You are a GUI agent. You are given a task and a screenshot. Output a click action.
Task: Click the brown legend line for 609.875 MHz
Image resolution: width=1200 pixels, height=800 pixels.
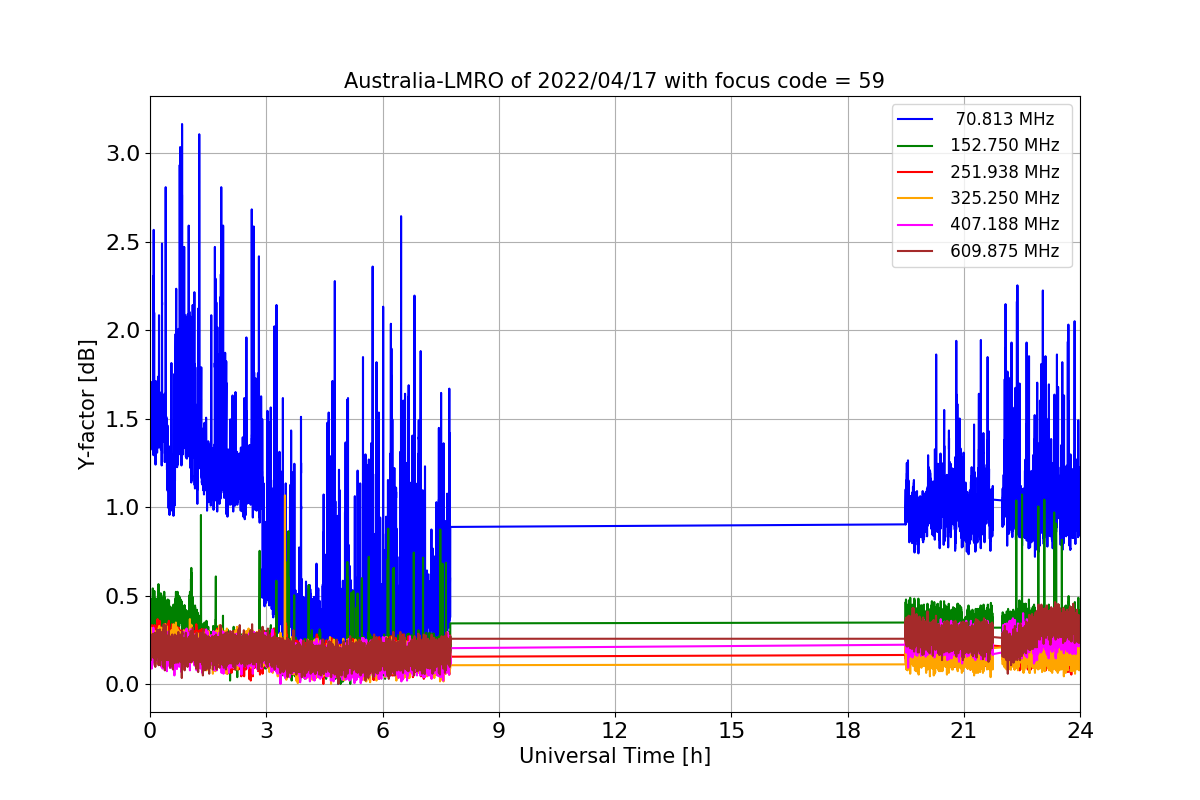pos(916,252)
